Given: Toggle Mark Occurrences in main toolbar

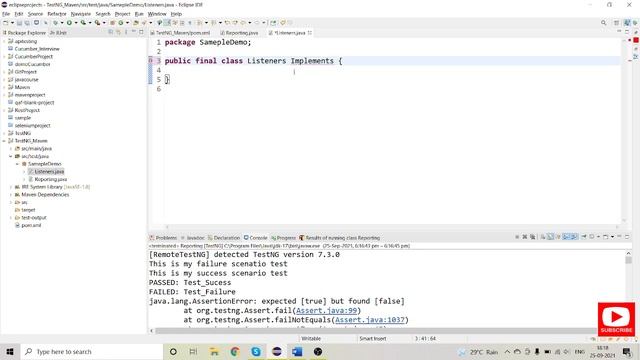Looking at the screenshot, I should coord(167,23).
